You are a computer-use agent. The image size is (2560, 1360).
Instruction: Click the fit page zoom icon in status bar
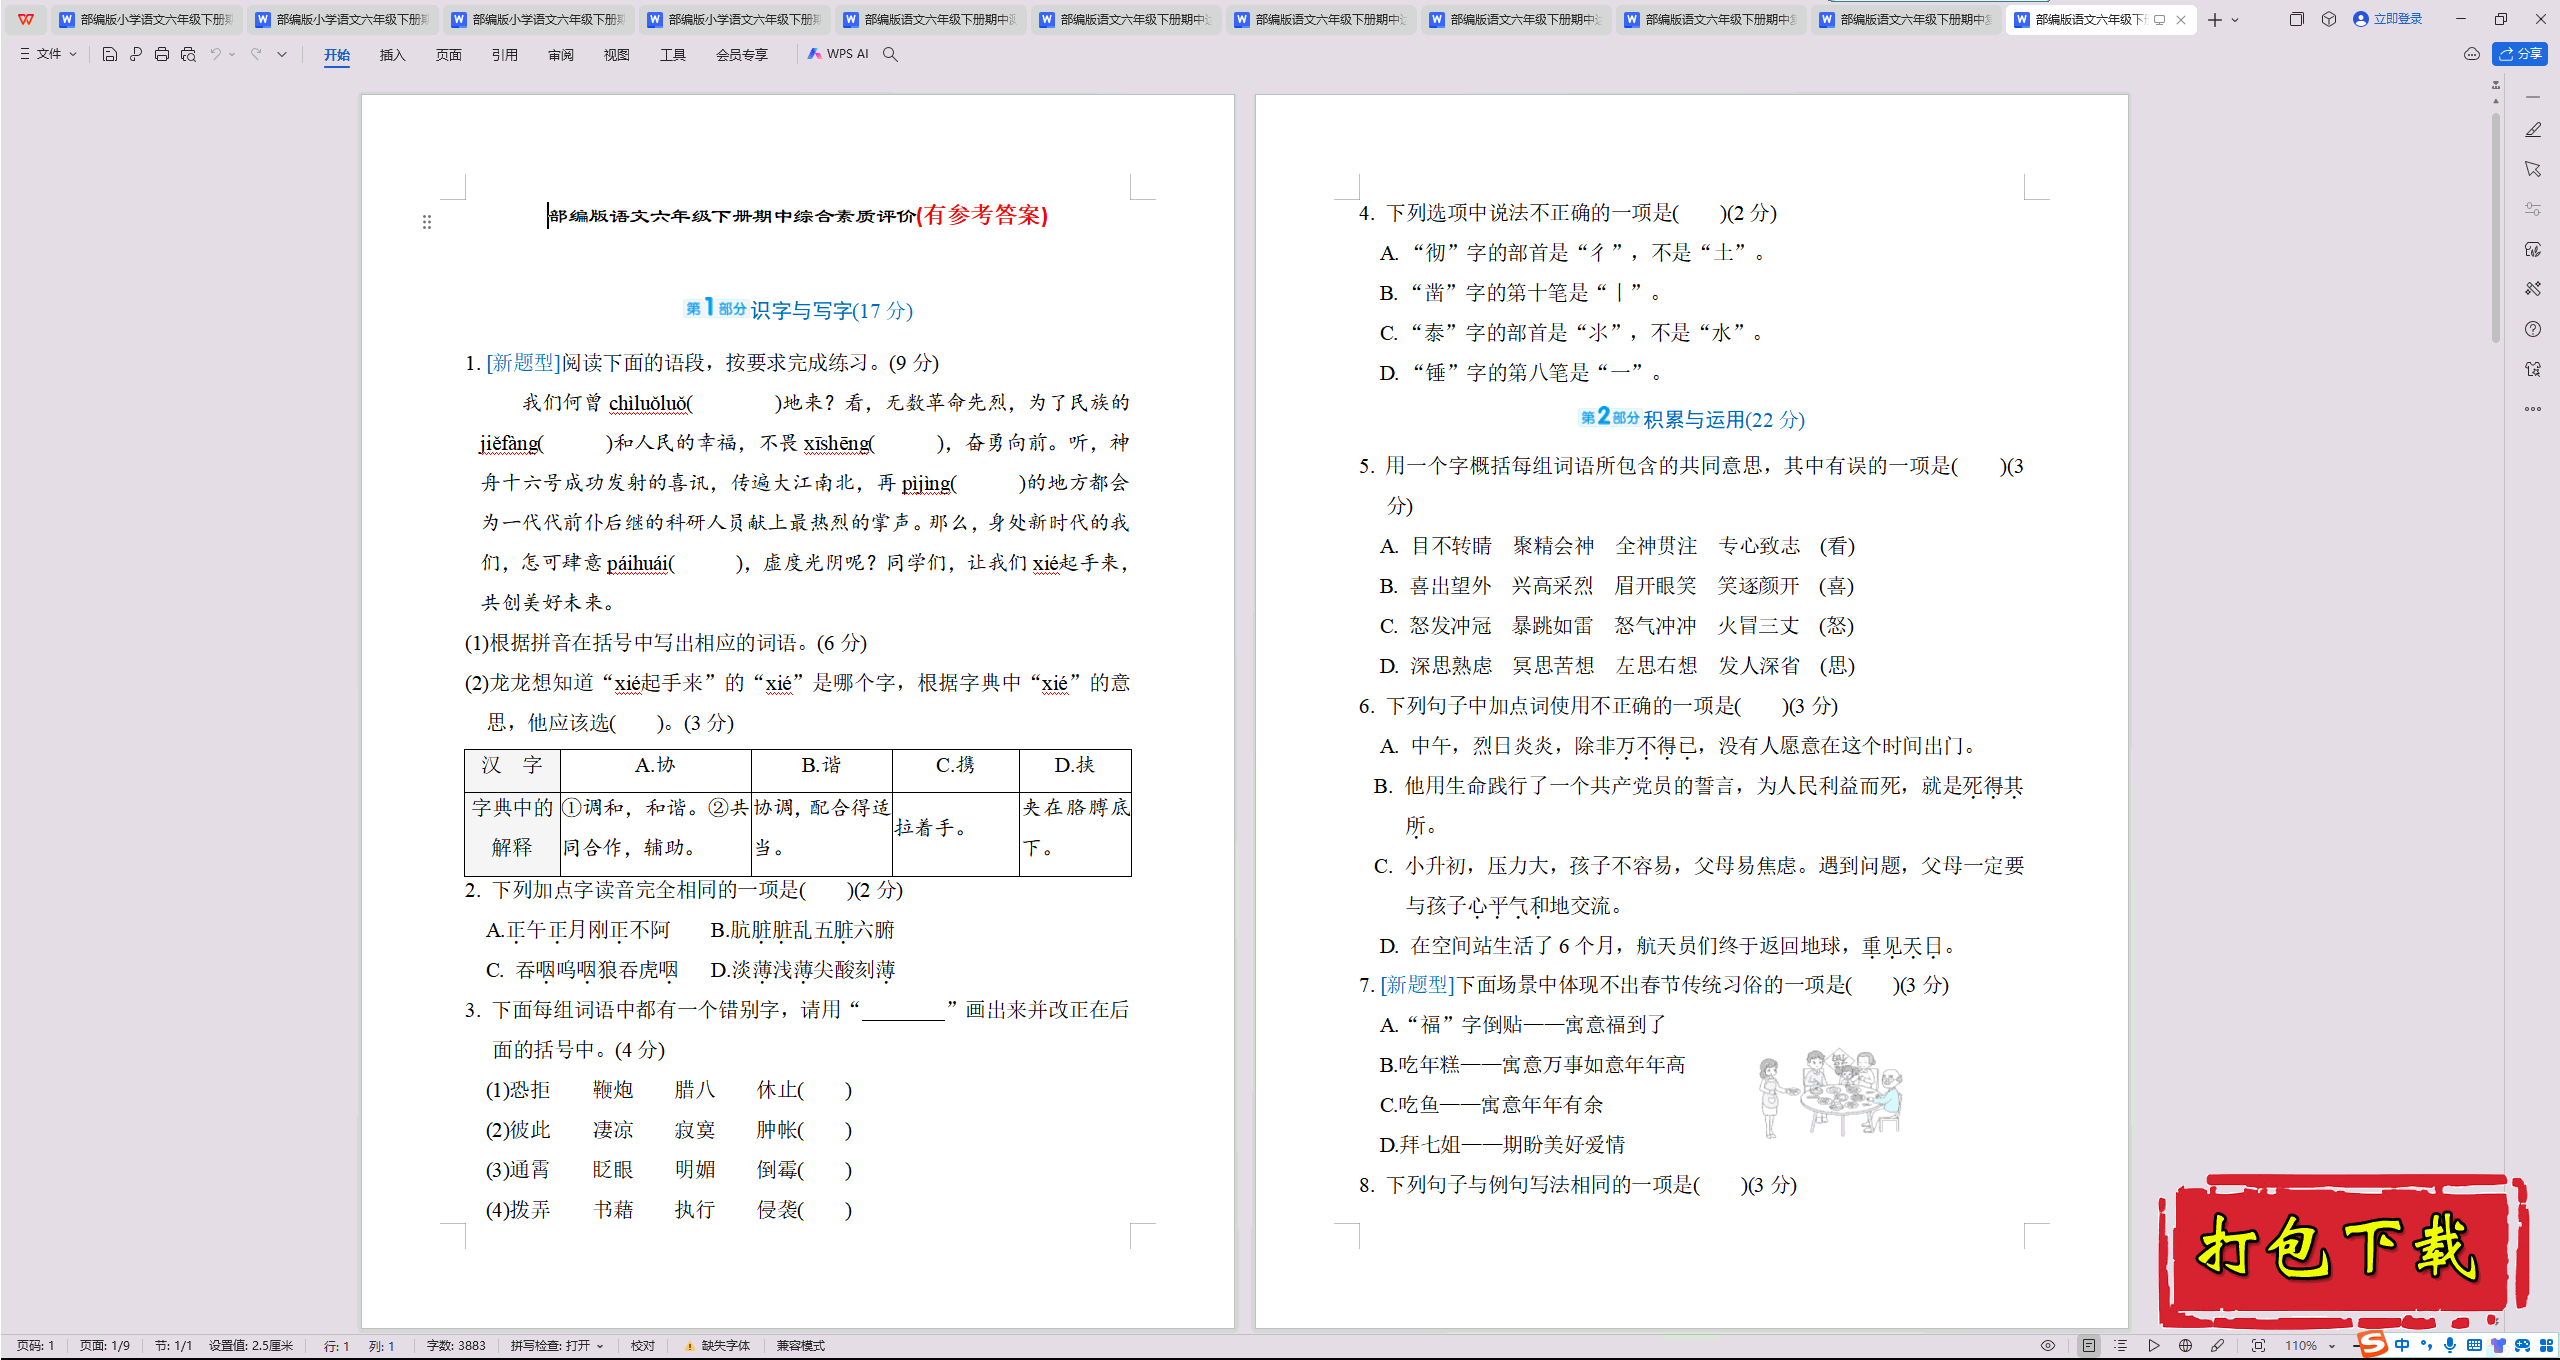coord(2258,1346)
